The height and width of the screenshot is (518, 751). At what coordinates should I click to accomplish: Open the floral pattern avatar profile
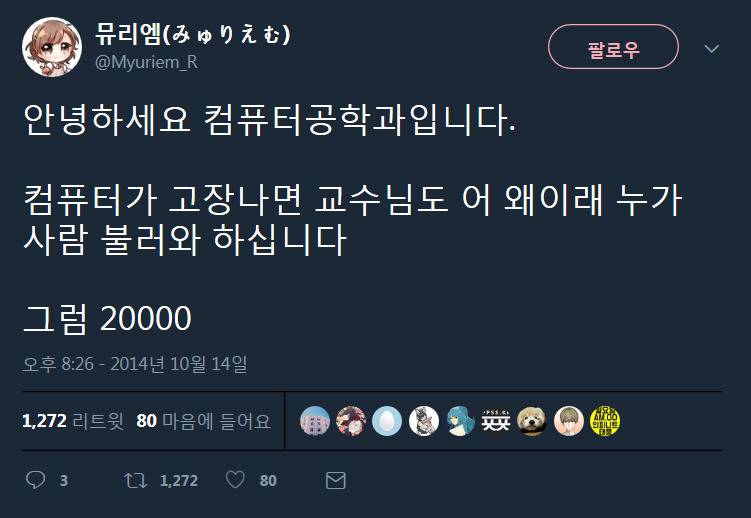click(351, 421)
